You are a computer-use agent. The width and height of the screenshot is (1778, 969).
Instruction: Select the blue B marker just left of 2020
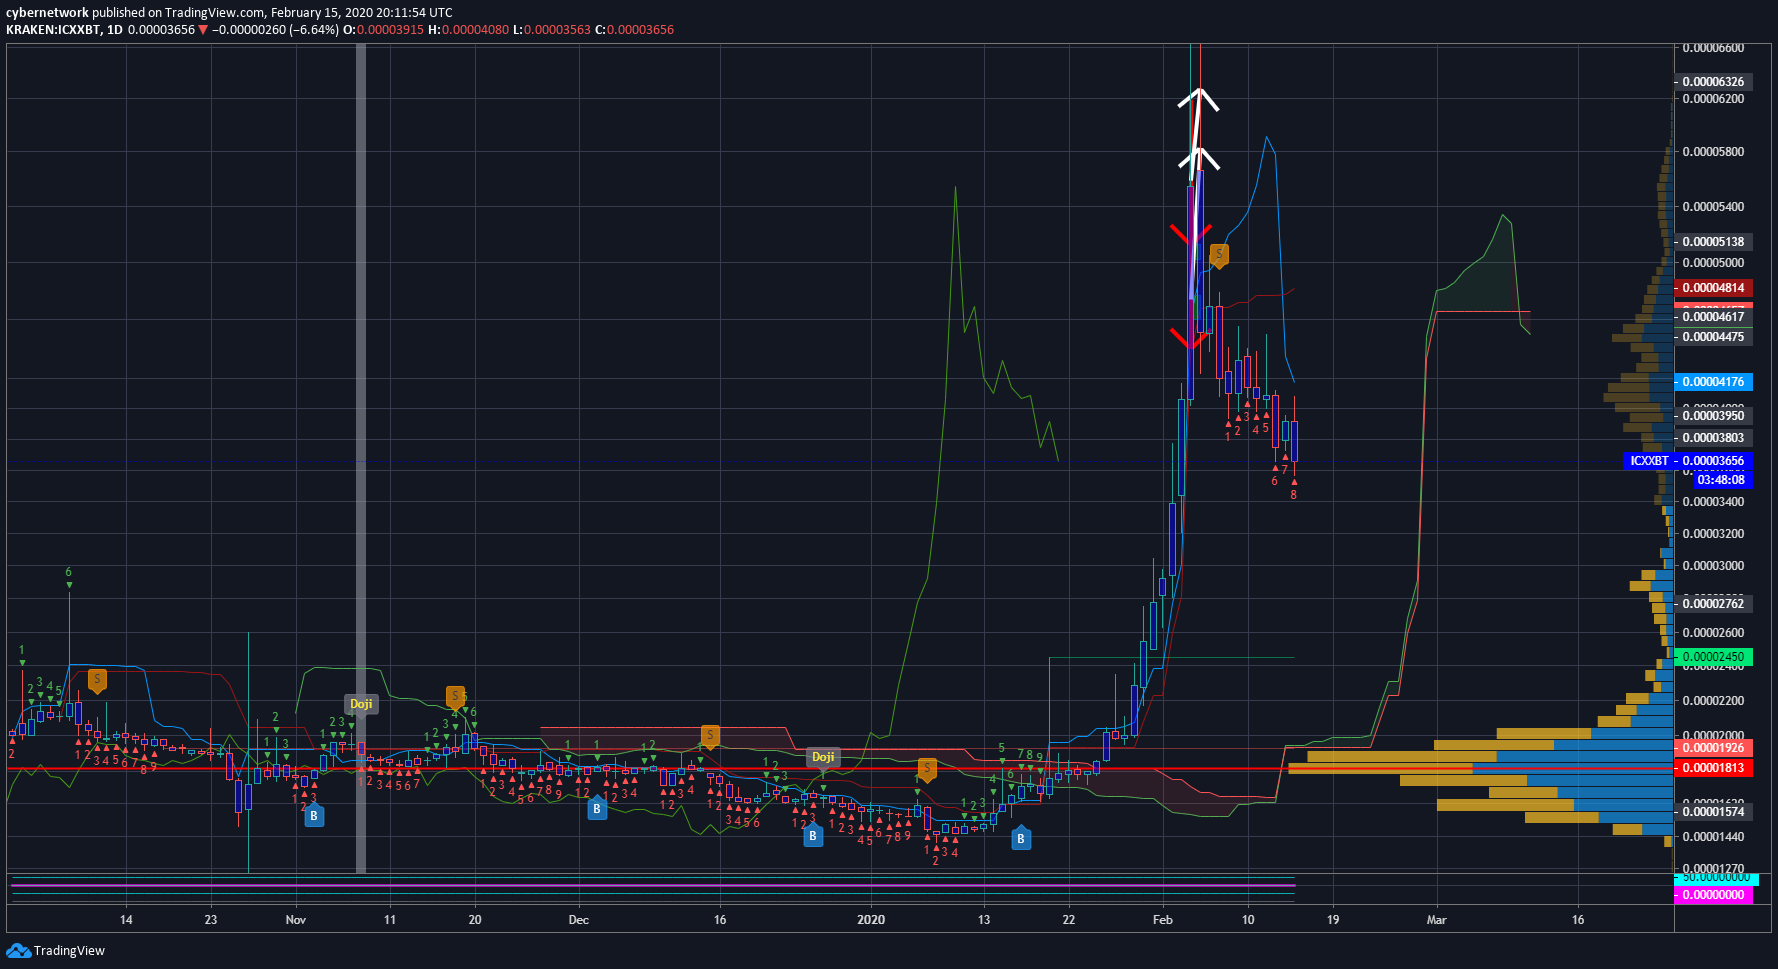pyautogui.click(x=813, y=835)
